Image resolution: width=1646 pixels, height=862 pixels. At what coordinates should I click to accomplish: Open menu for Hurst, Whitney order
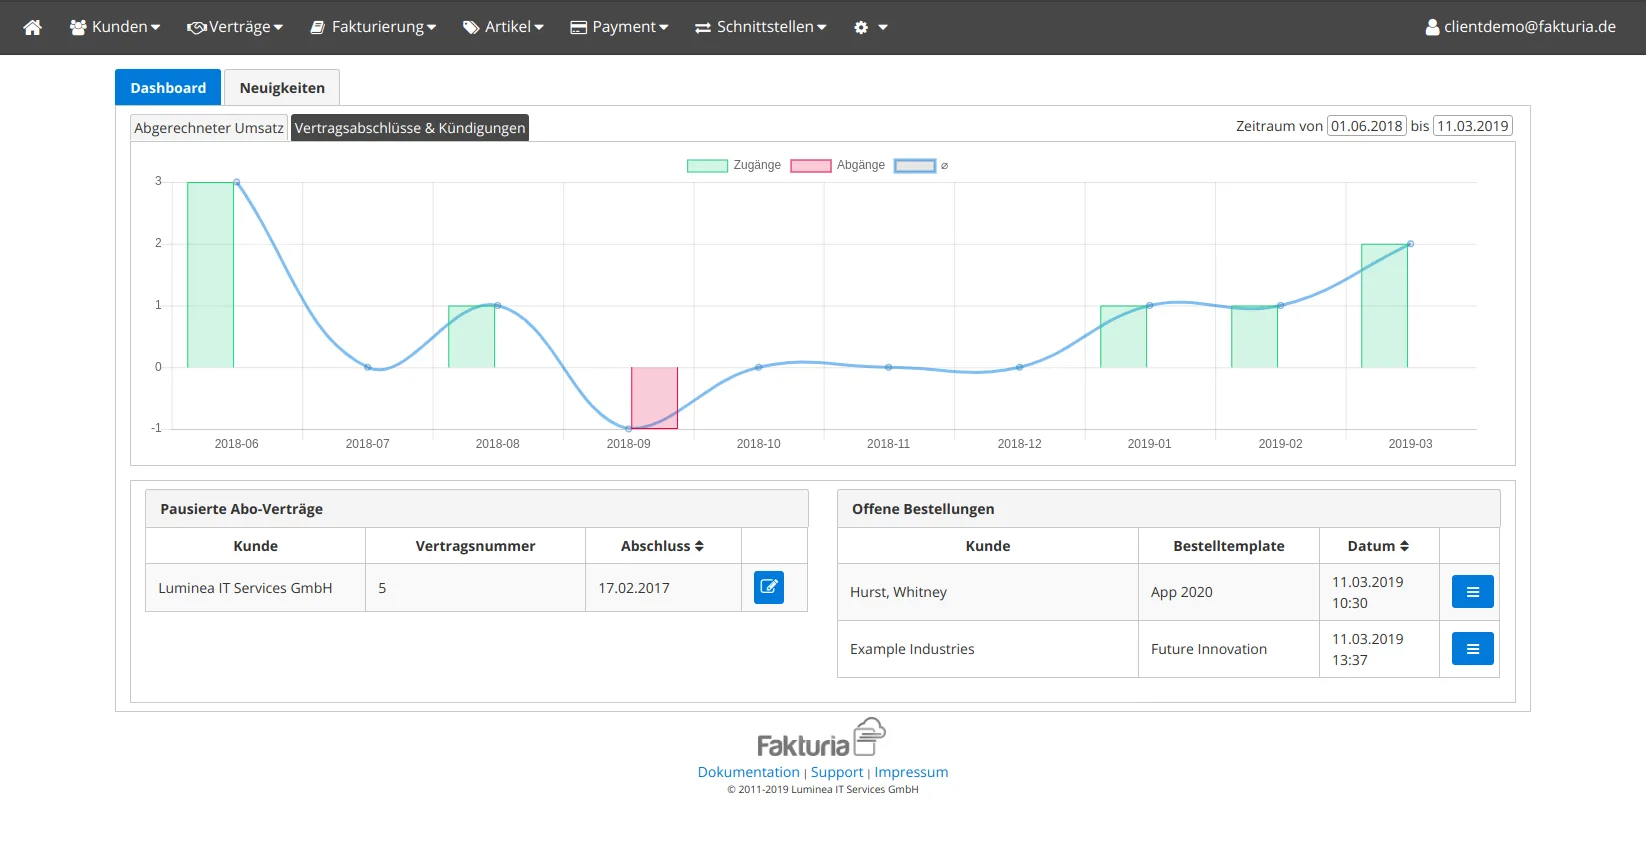coord(1473,592)
